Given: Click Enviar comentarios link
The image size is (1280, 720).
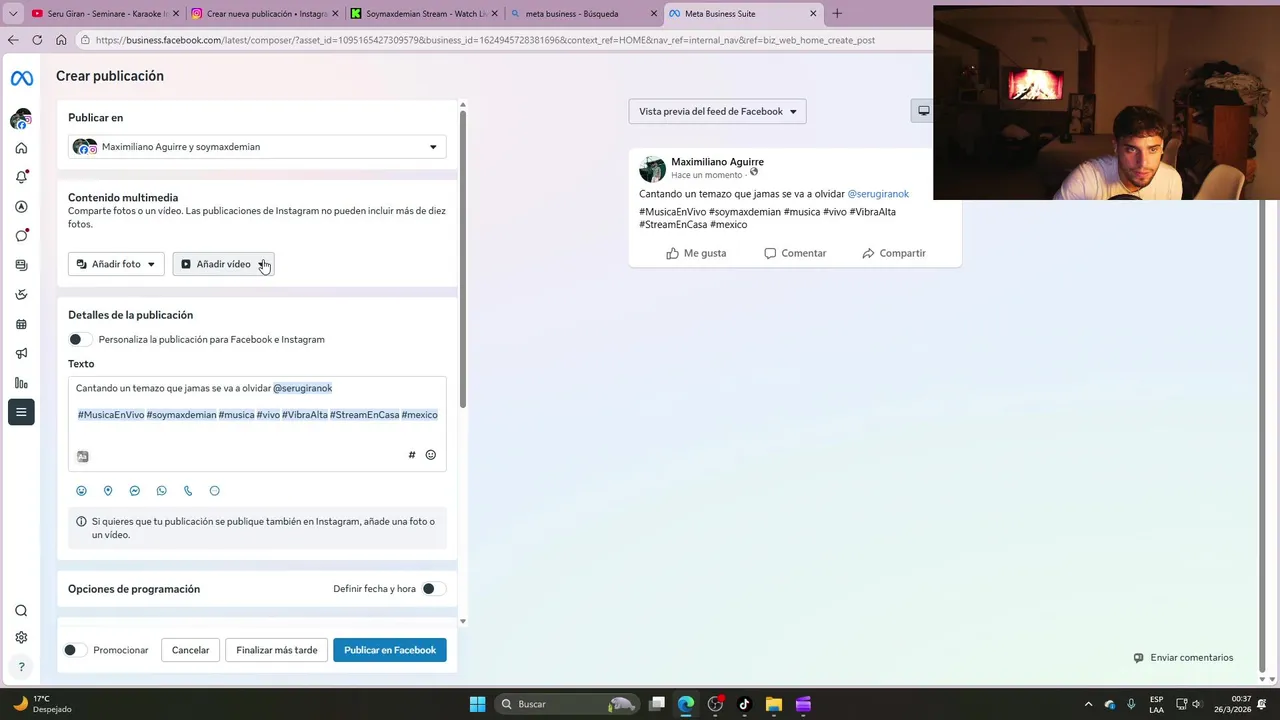Looking at the screenshot, I should (x=1183, y=658).
